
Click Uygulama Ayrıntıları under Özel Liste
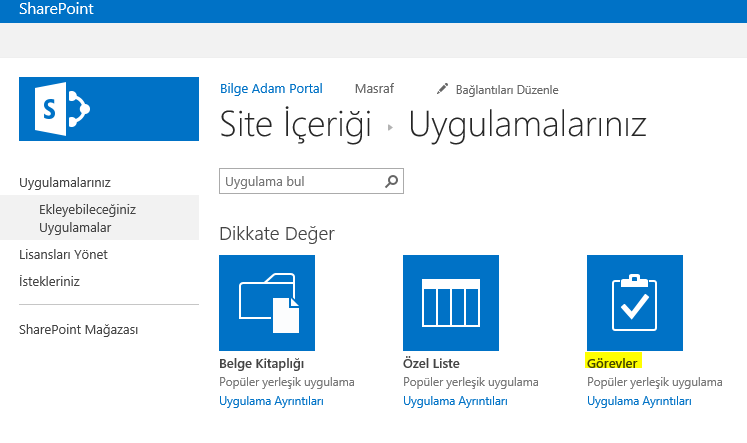(x=455, y=401)
